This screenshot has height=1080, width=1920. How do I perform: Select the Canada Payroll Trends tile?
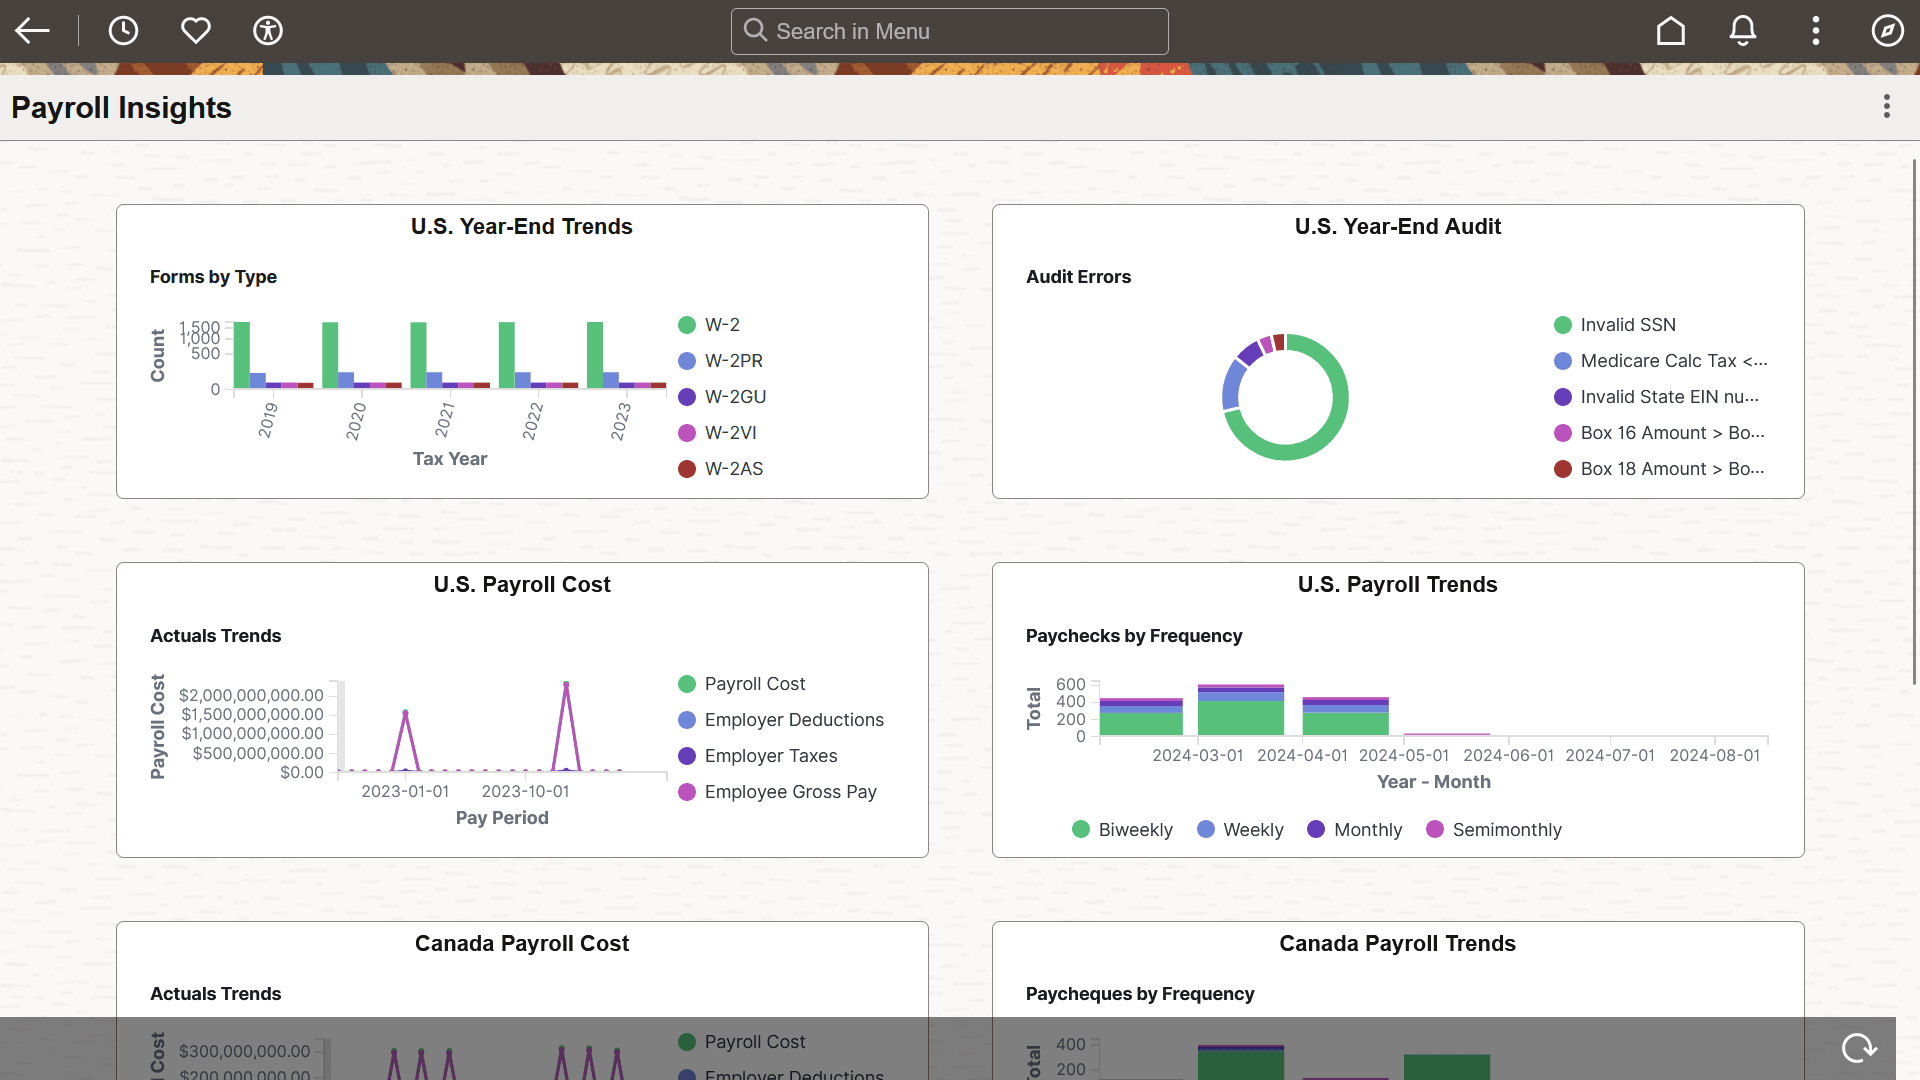(1397, 943)
